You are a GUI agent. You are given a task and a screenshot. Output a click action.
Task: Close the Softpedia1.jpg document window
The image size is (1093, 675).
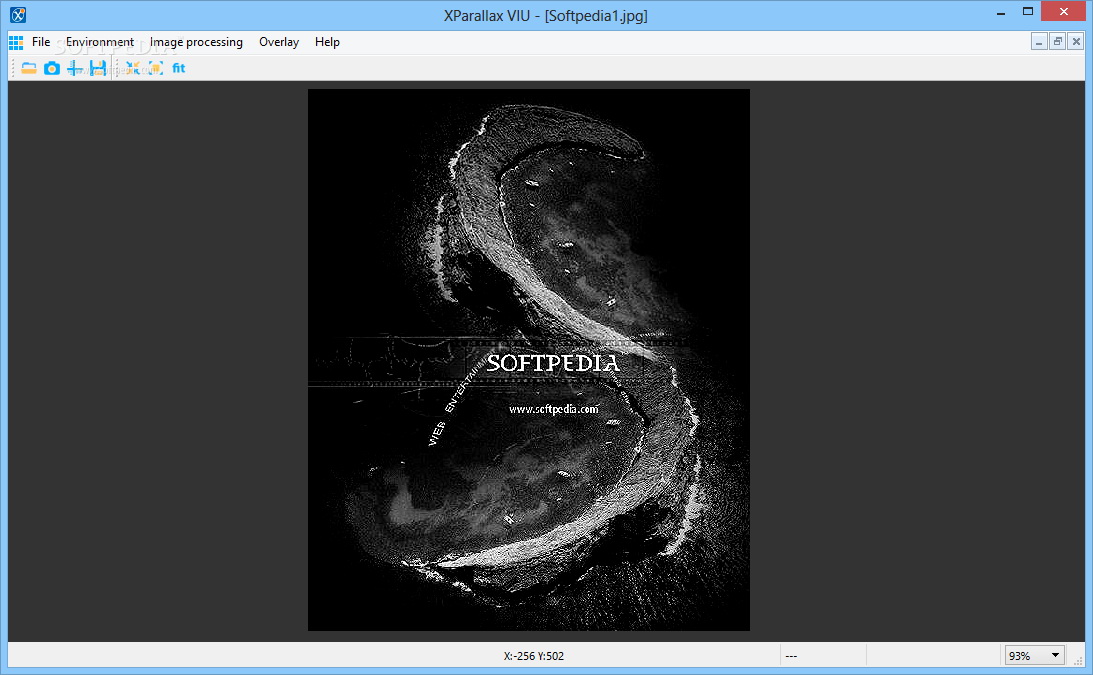tap(1076, 42)
